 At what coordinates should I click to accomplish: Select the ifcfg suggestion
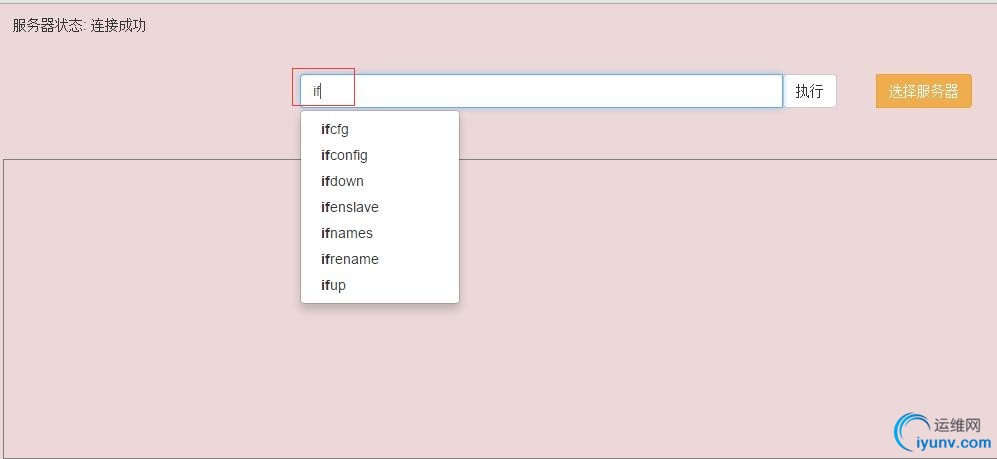[380, 130]
